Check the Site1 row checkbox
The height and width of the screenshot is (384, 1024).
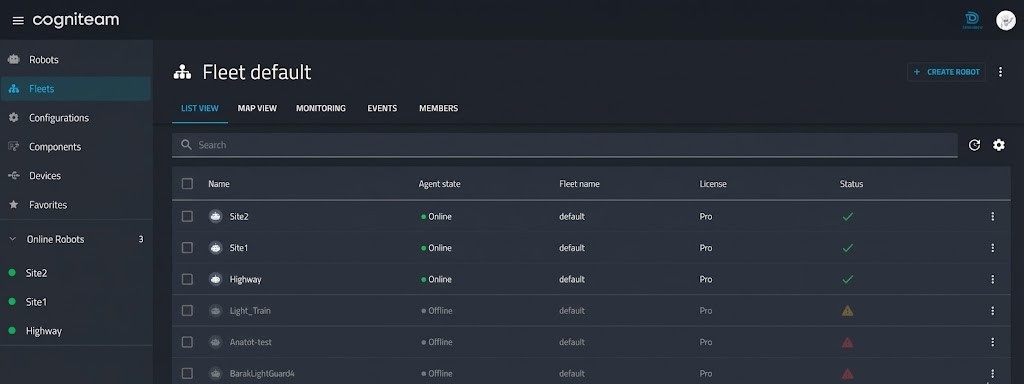click(187, 248)
